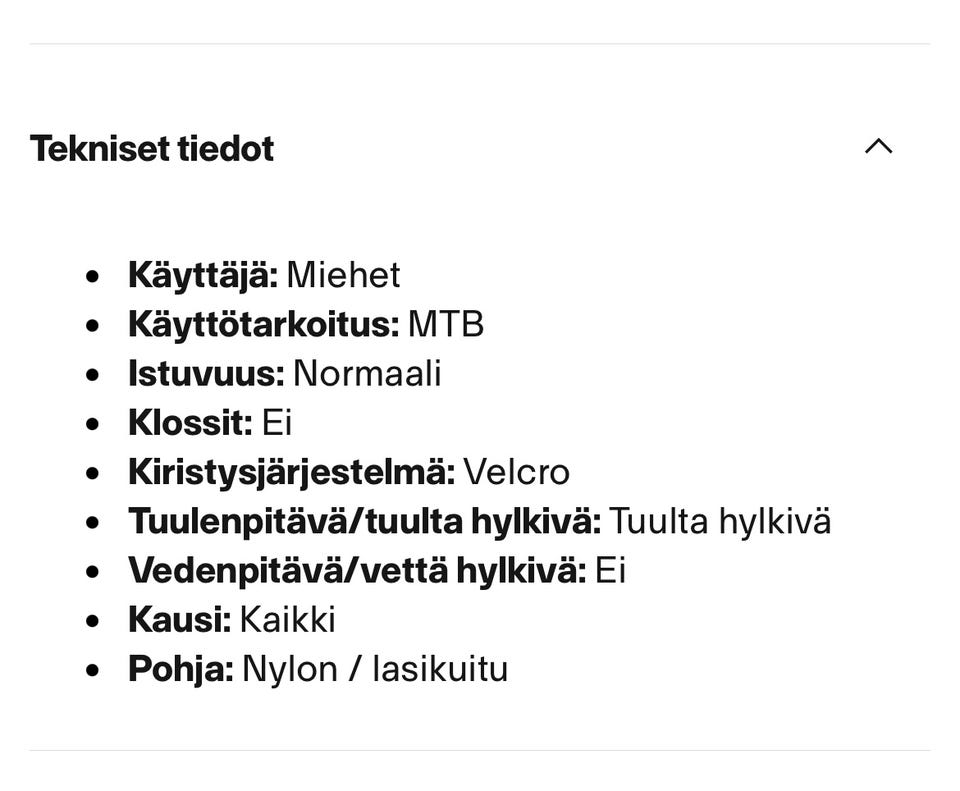960x791 pixels.
Task: Click the bullet beside Kausi
Action: 94,619
